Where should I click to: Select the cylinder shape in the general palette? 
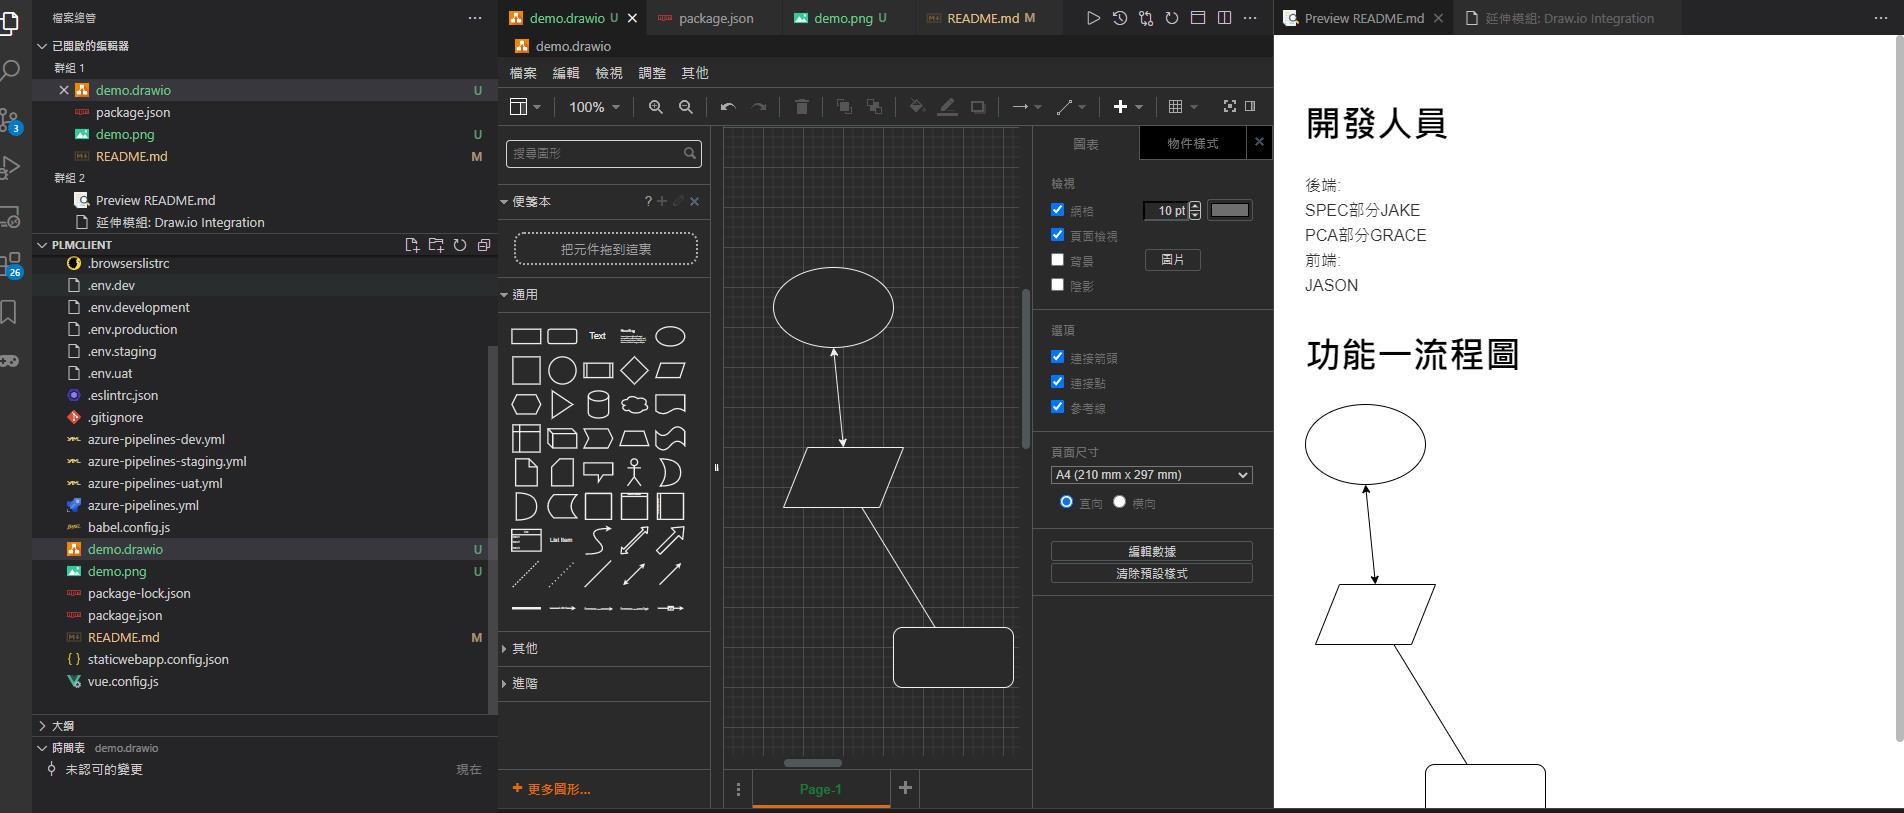598,404
